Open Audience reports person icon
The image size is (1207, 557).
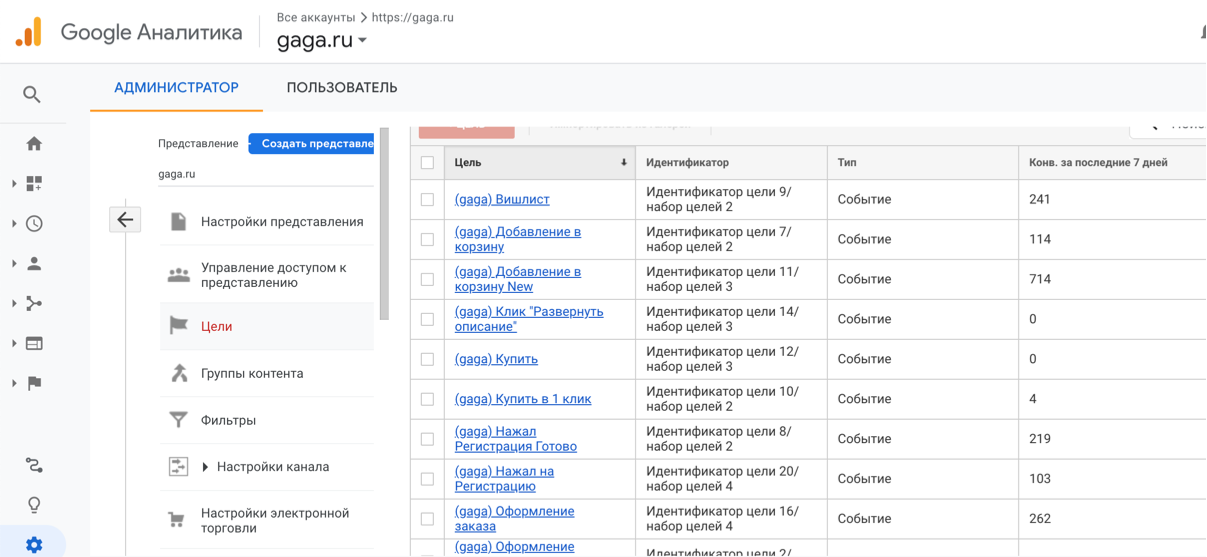(34, 264)
